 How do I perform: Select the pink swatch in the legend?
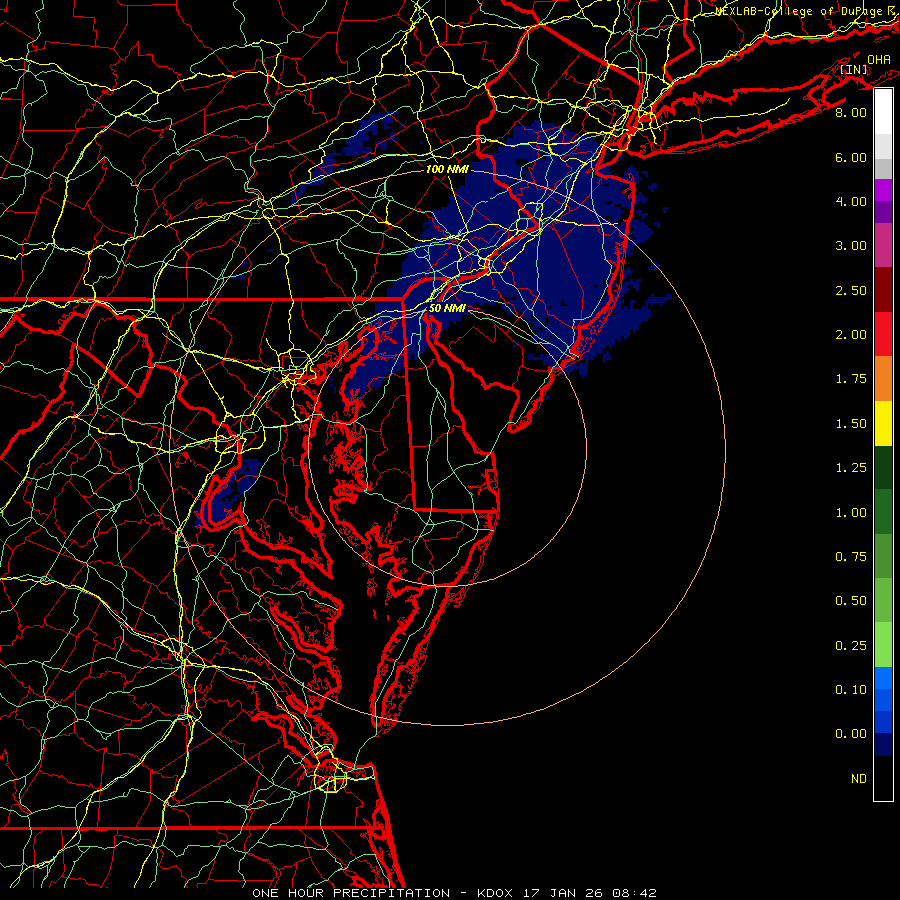pos(883,245)
